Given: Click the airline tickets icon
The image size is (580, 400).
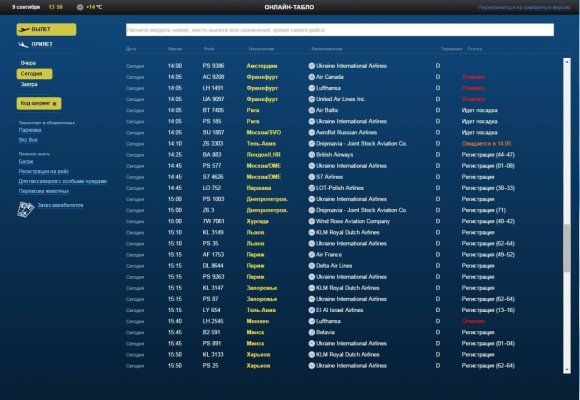Looking at the screenshot, I should tap(26, 209).
